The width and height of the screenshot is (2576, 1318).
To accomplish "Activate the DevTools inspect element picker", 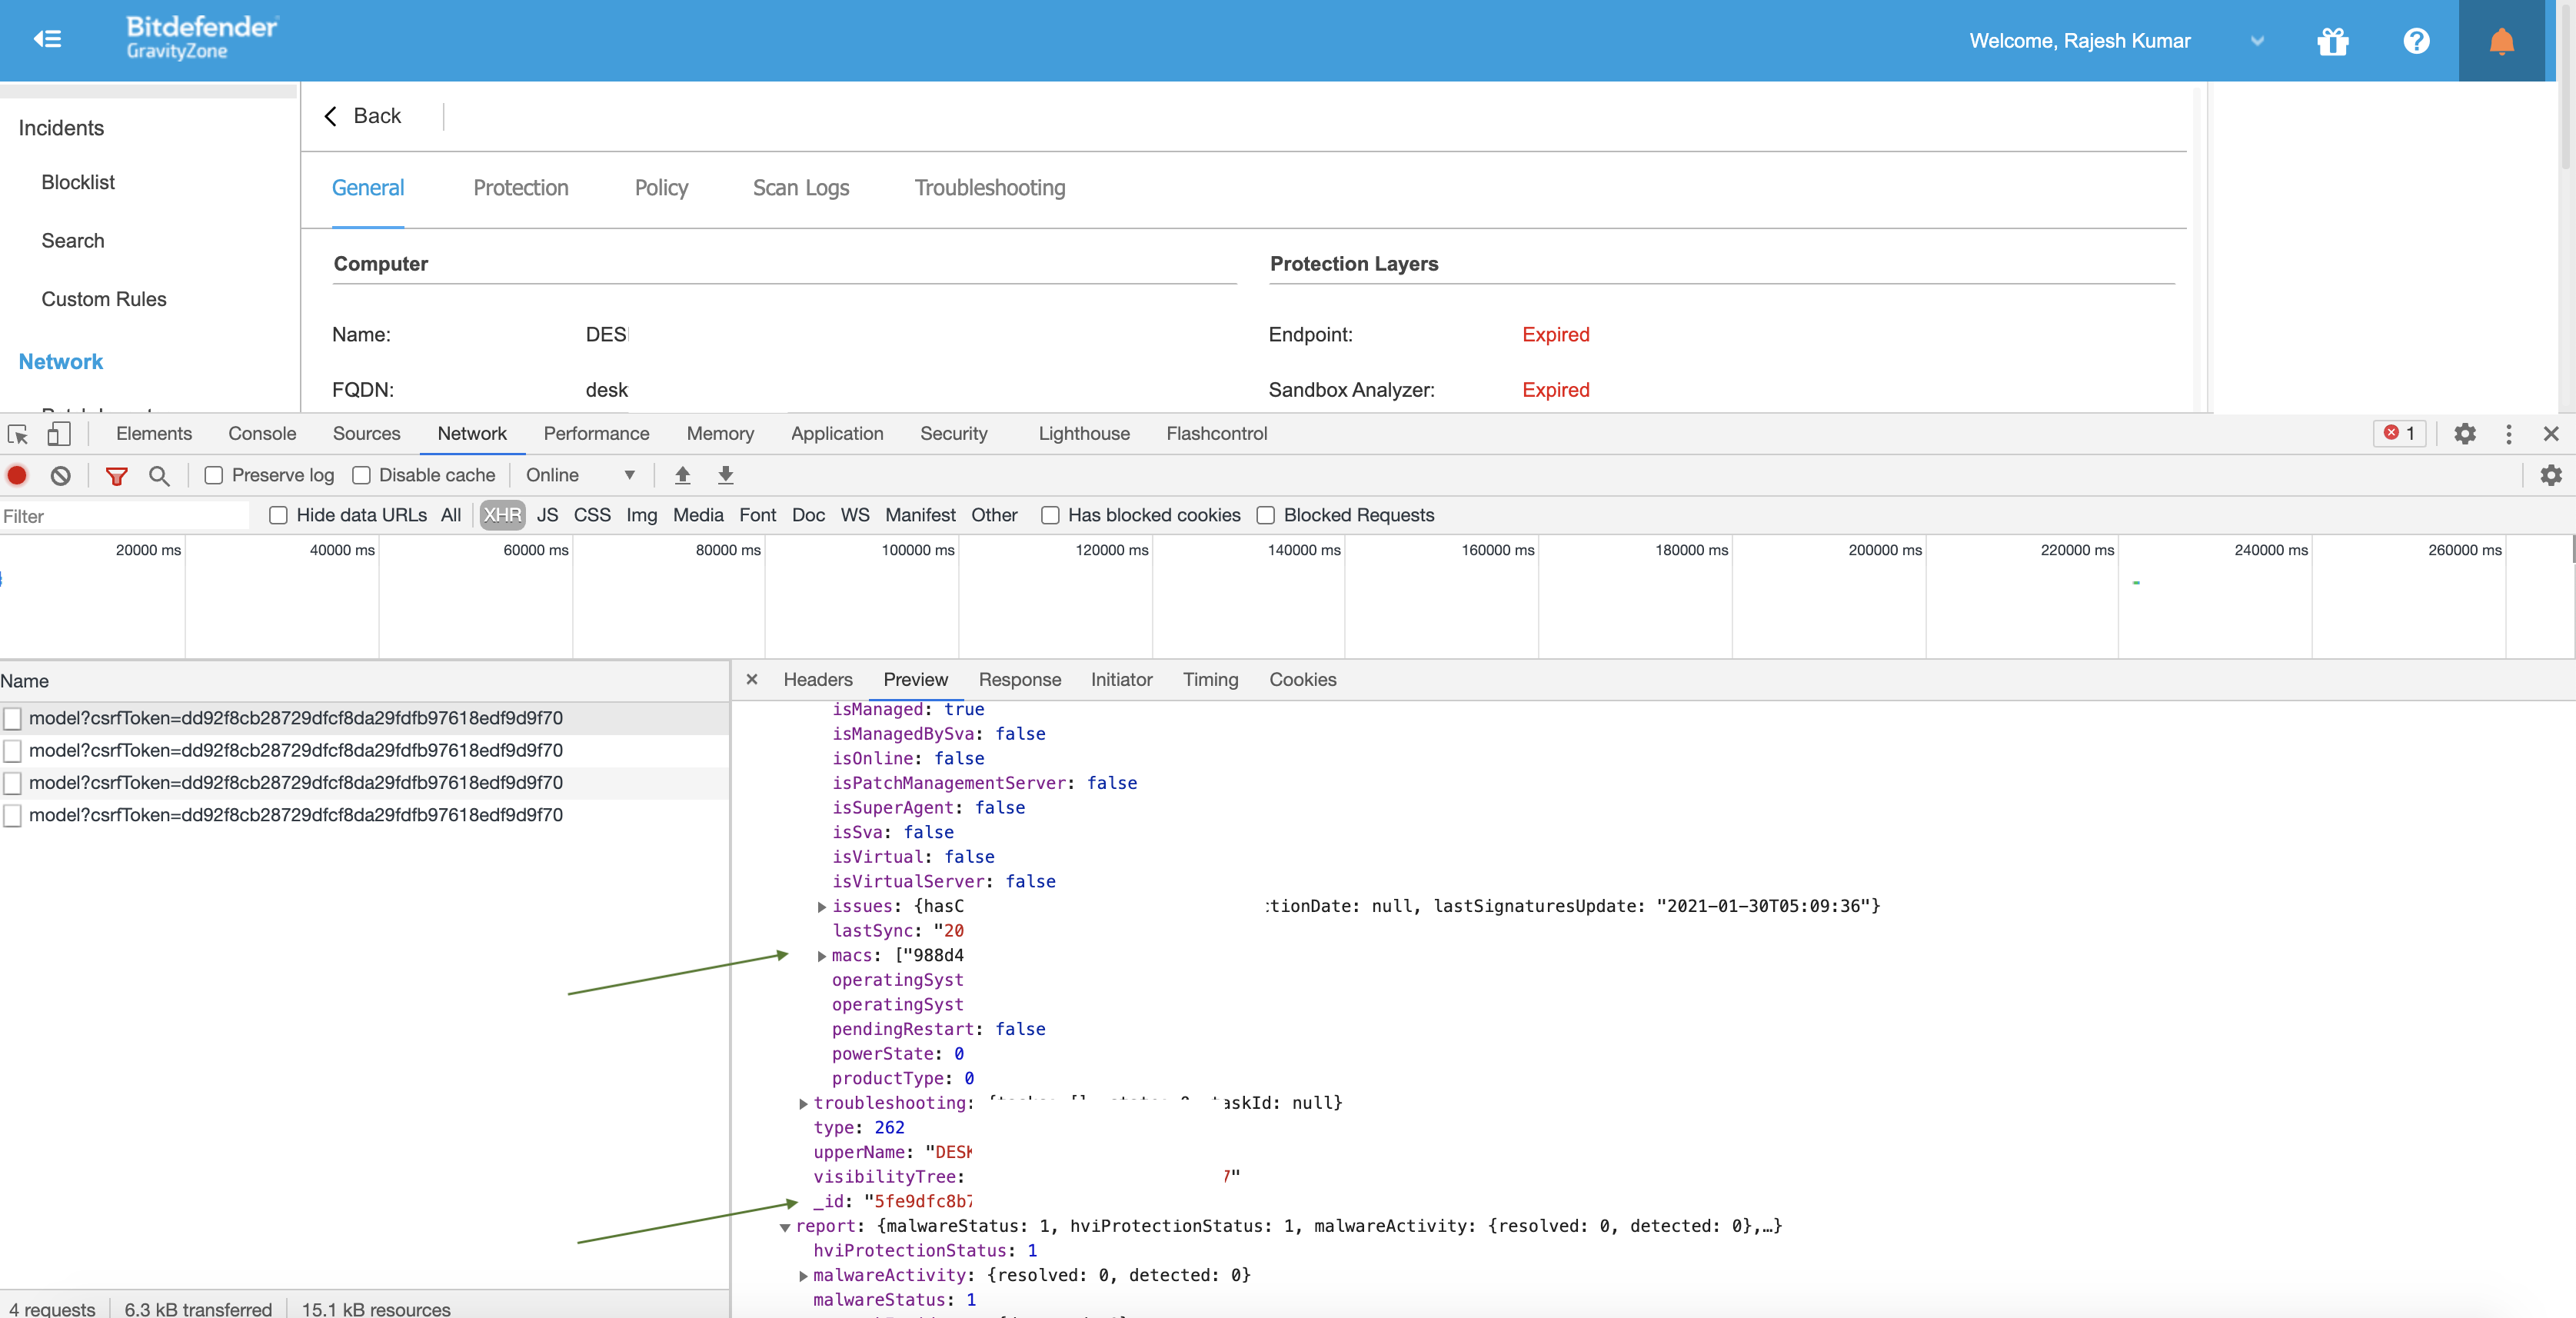I will tap(18, 434).
